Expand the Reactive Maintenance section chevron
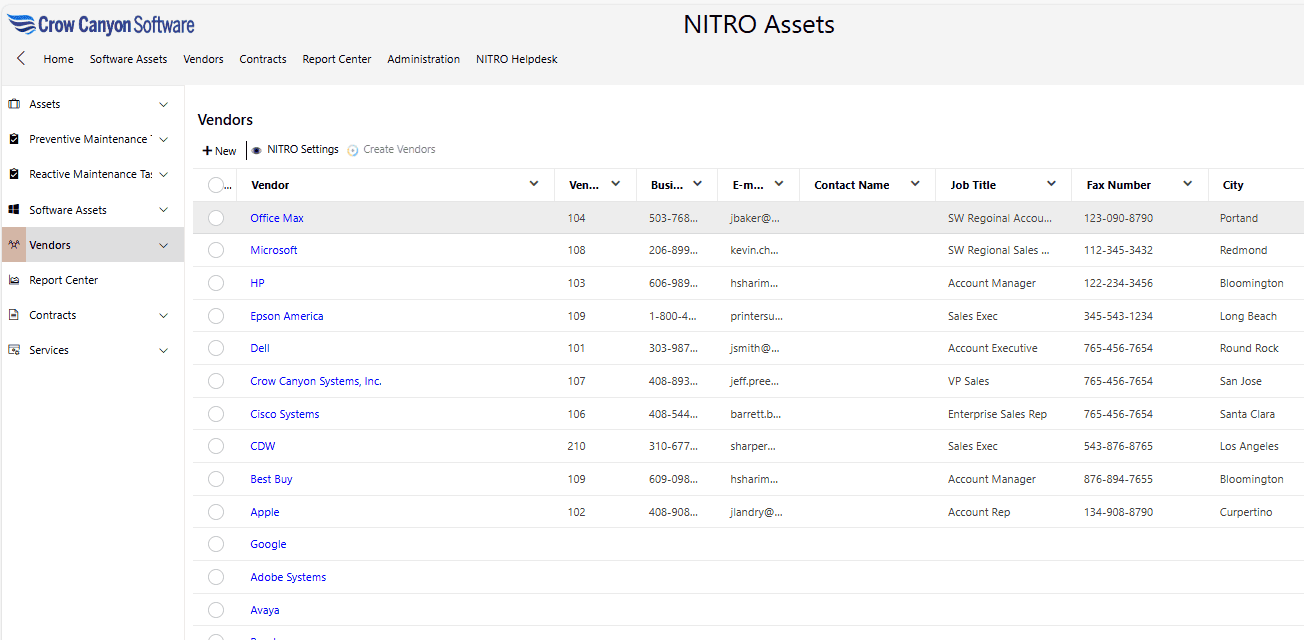1304x640 pixels. tap(164, 174)
